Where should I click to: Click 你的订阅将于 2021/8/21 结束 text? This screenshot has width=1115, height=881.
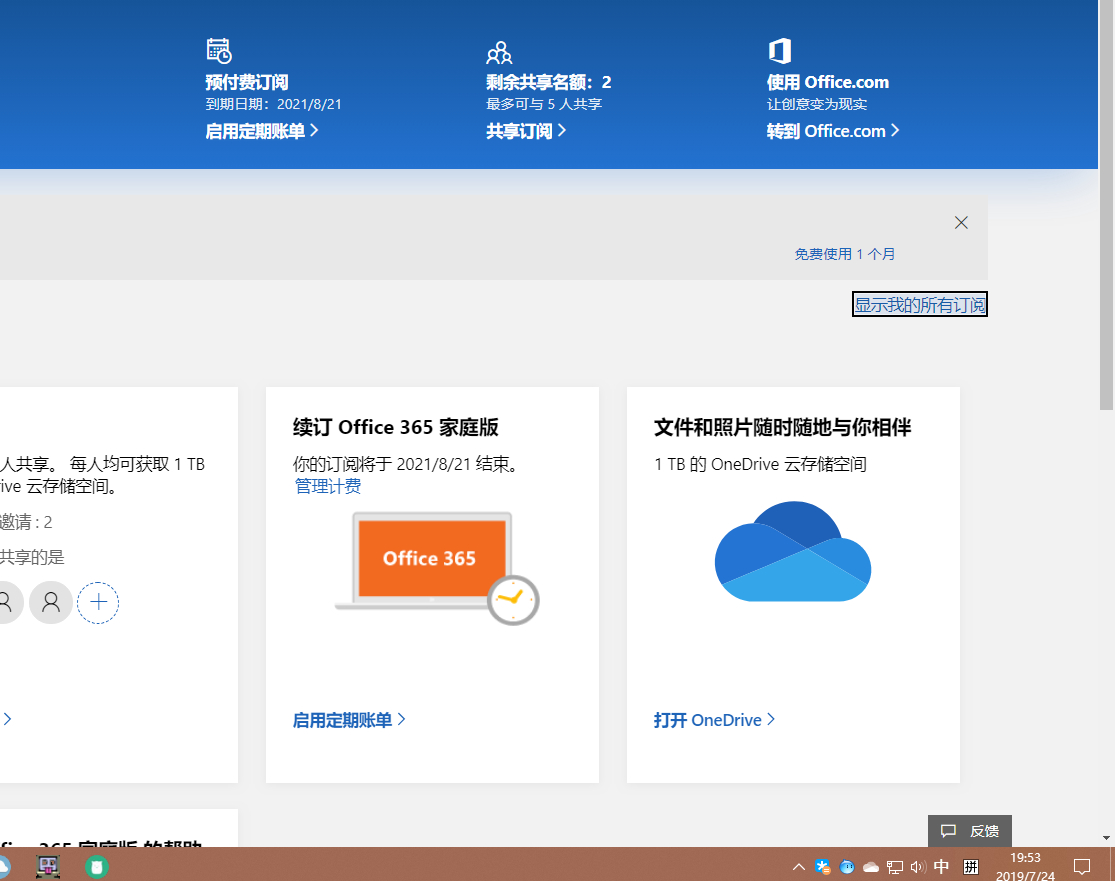tap(404, 464)
